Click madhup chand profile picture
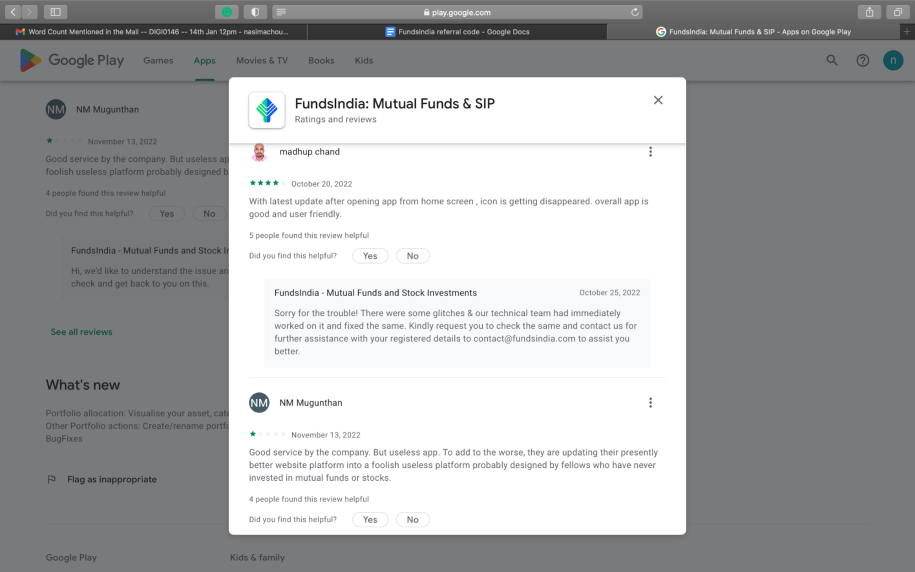 (259, 152)
